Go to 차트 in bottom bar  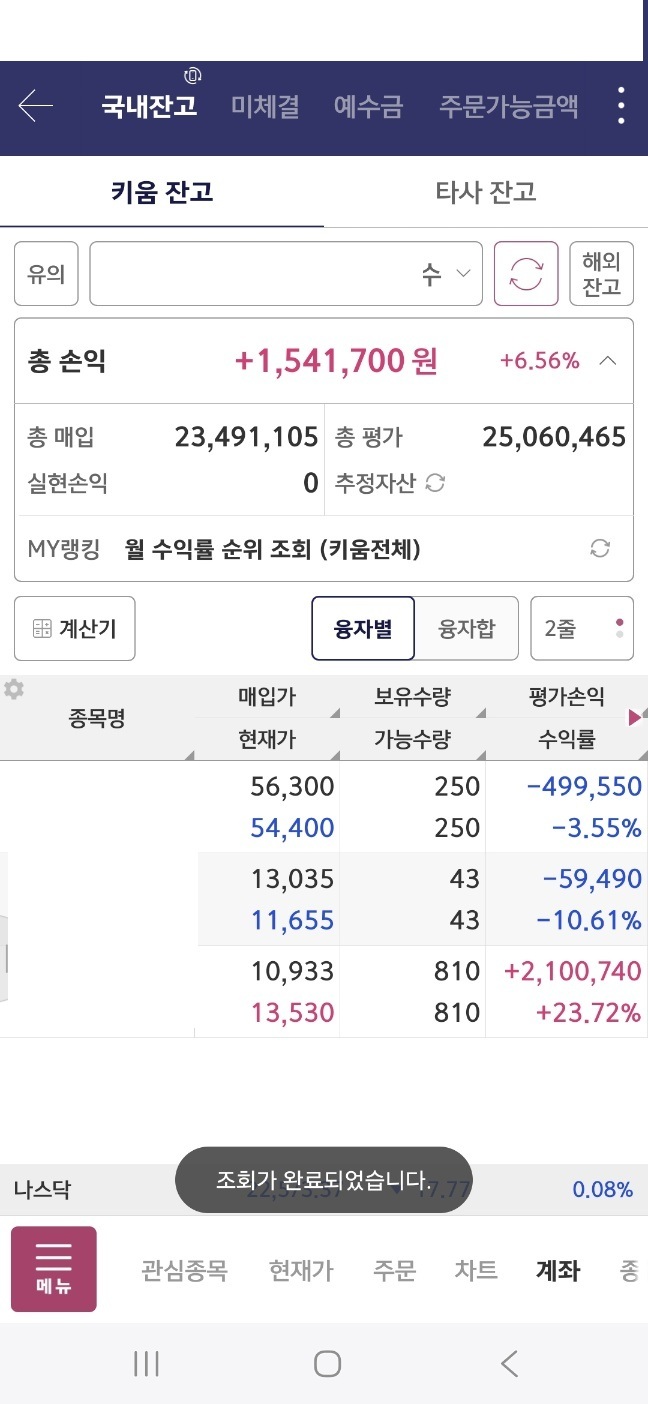(x=476, y=1270)
